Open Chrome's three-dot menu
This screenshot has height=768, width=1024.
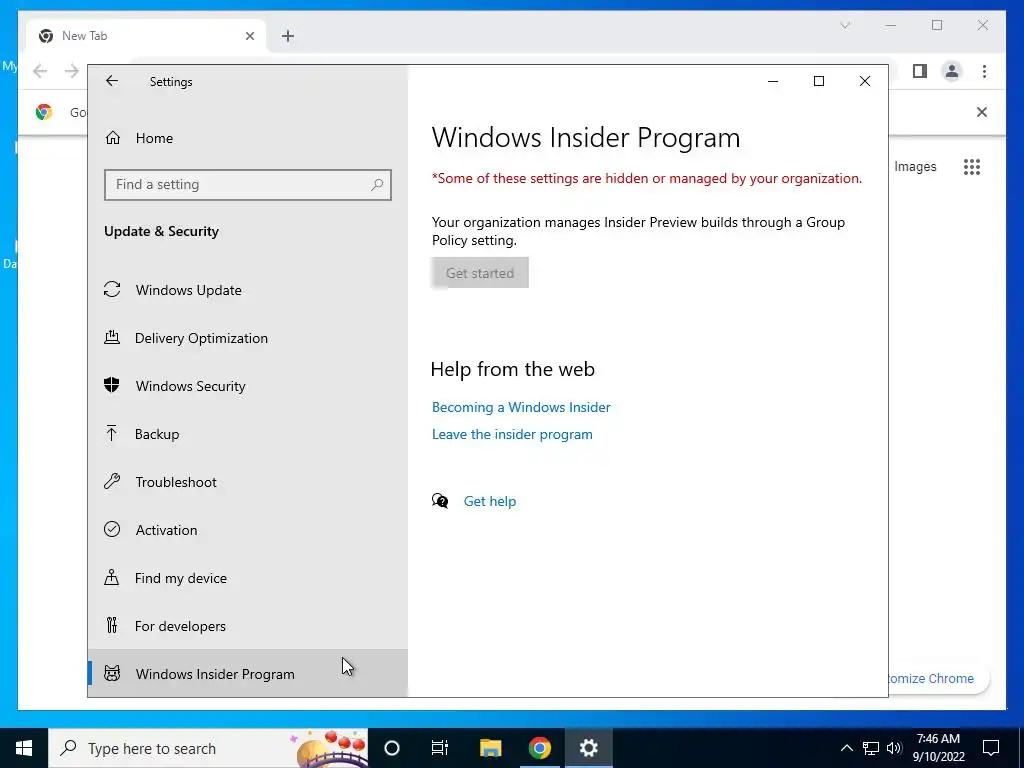(x=984, y=71)
